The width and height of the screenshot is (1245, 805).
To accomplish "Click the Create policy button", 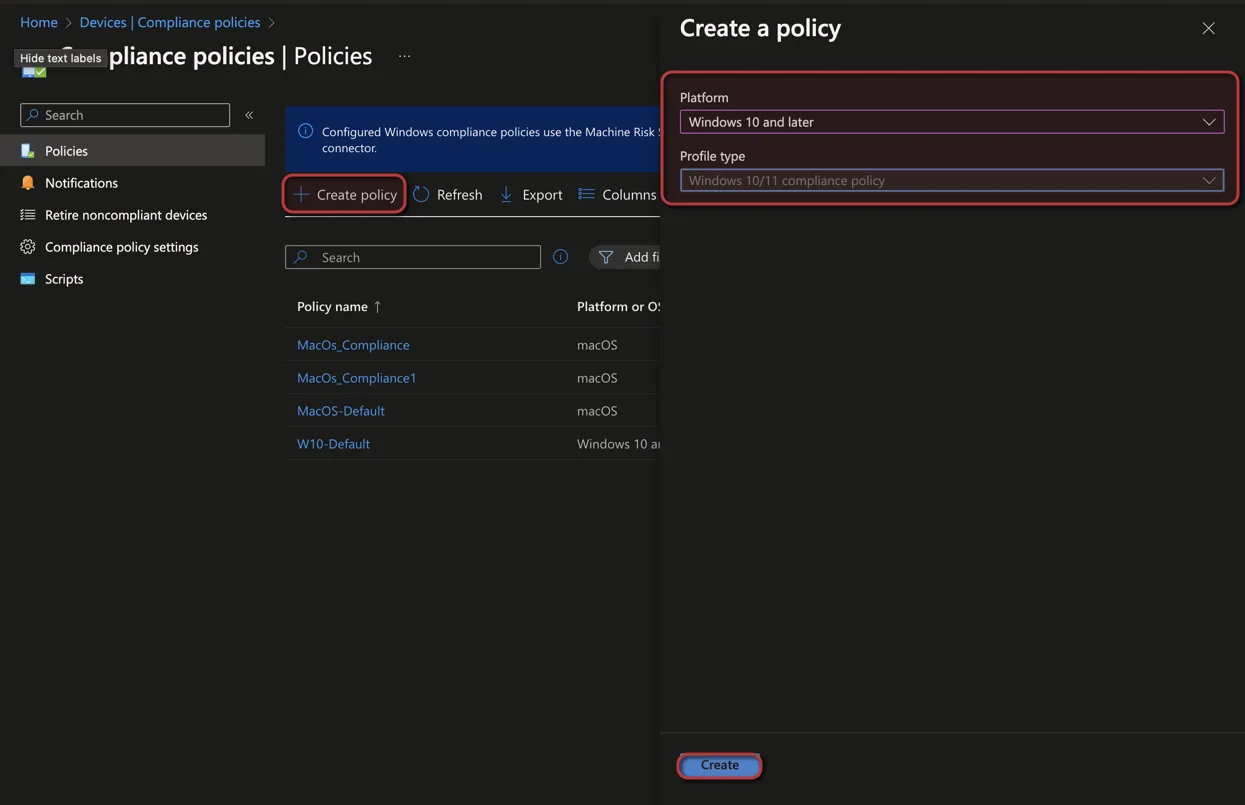I will click(345, 194).
